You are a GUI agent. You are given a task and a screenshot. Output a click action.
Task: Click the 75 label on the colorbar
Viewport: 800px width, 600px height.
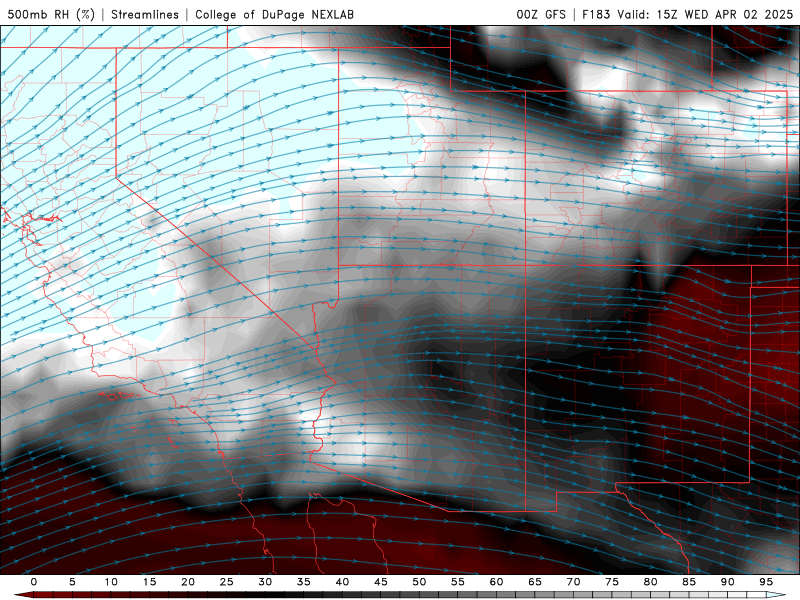(612, 582)
